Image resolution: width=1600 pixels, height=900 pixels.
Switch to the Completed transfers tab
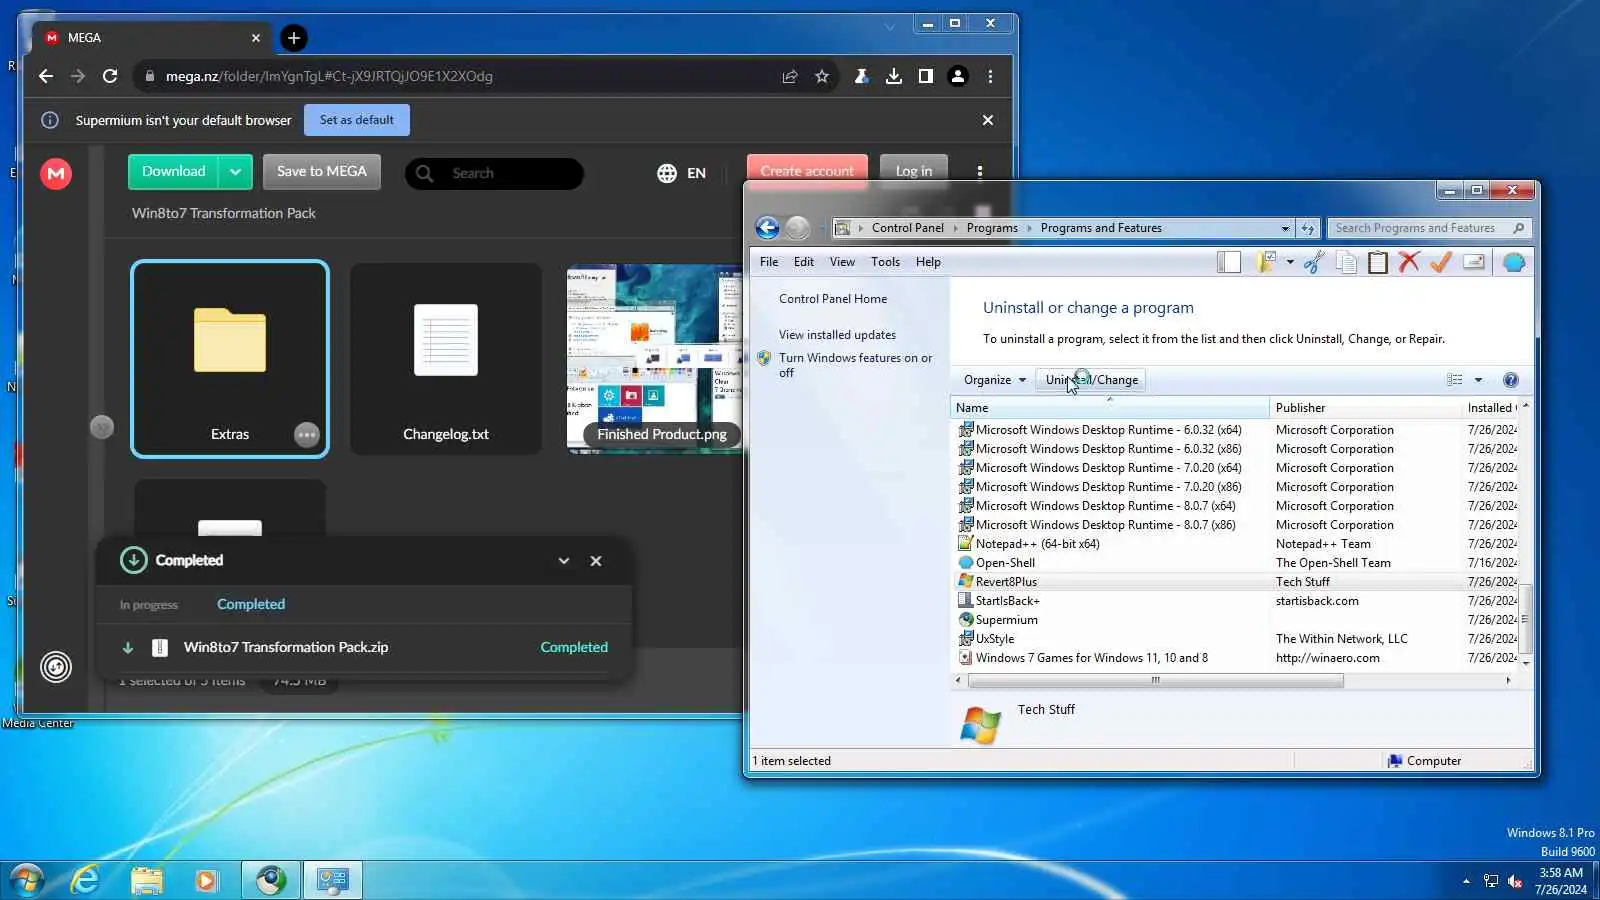click(251, 604)
